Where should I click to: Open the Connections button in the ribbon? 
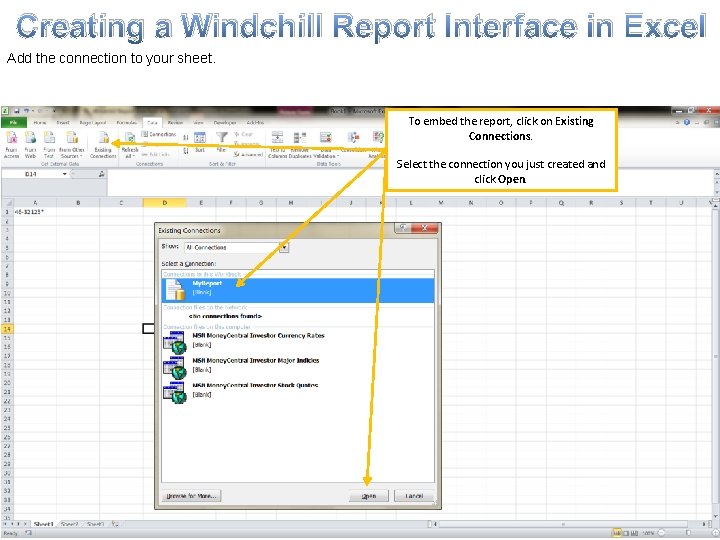pos(158,134)
